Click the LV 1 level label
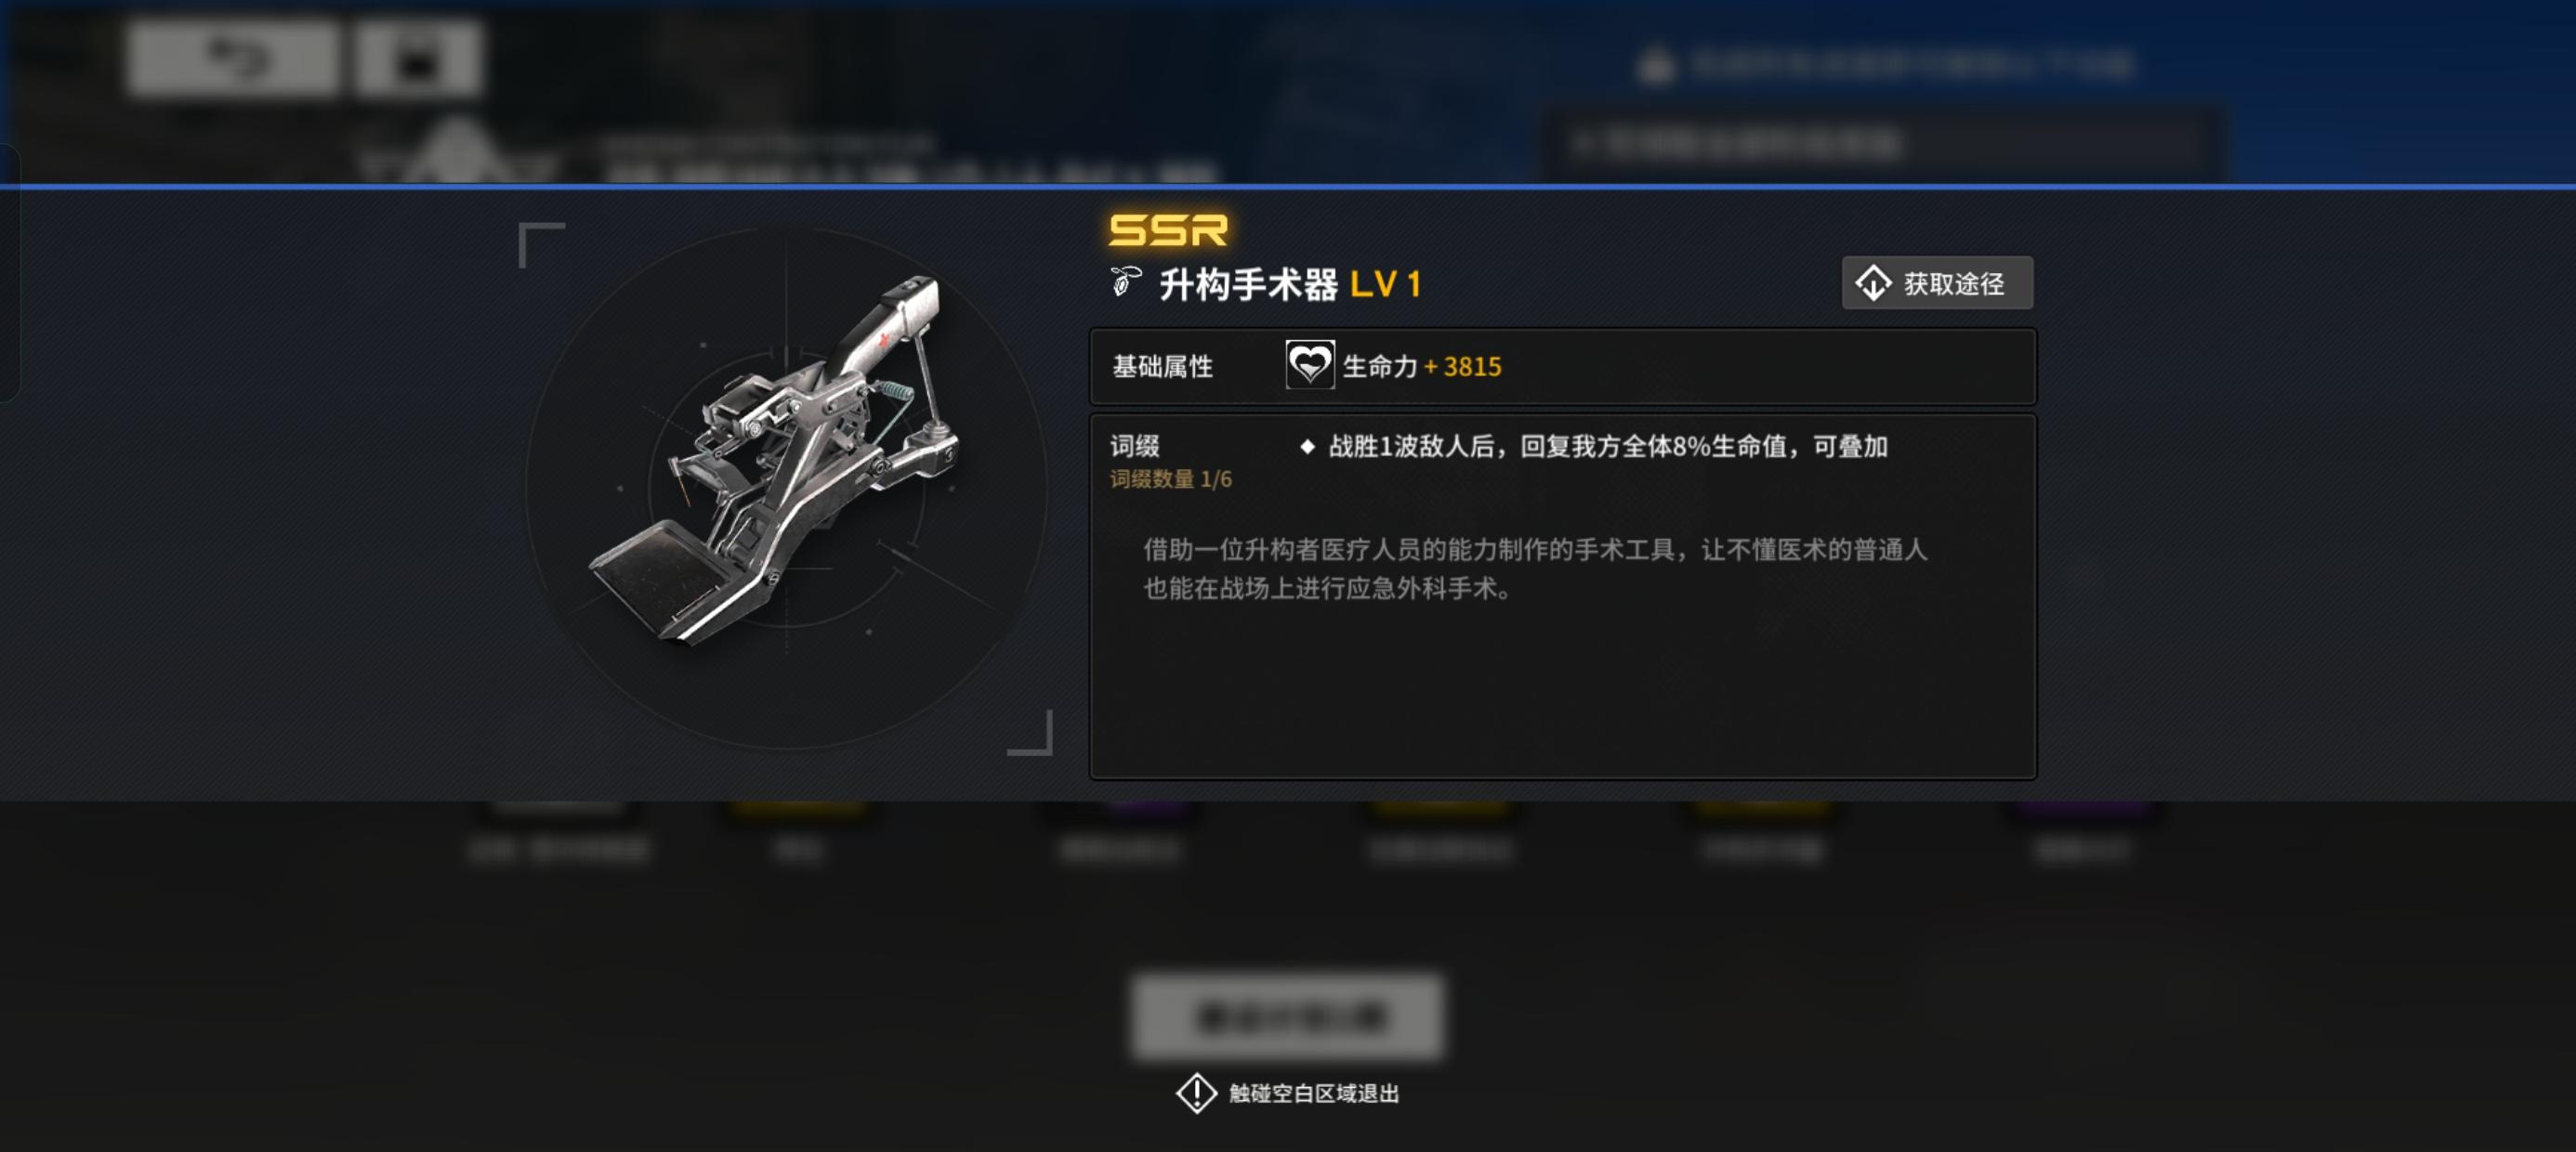Screen dimensions: 2576x1152 1385,285
